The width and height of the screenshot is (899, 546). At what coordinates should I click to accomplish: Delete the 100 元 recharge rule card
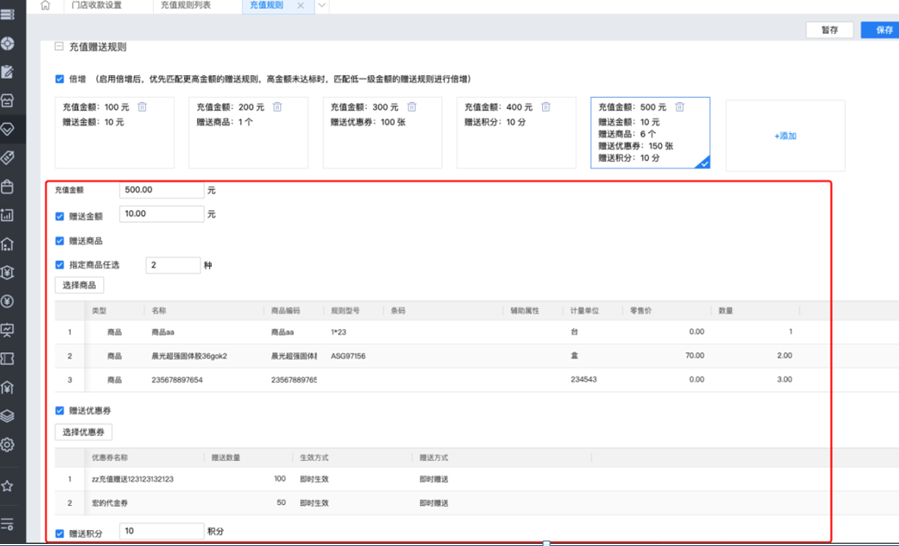pos(142,107)
